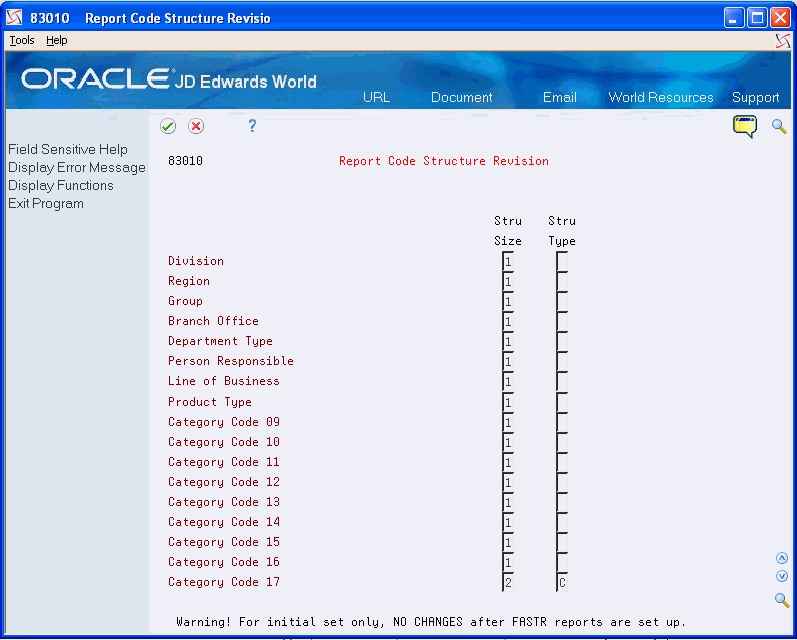Screen dimensions: 797x640
Task: Click Category Code 15 Stru Type field
Action: click(562, 542)
